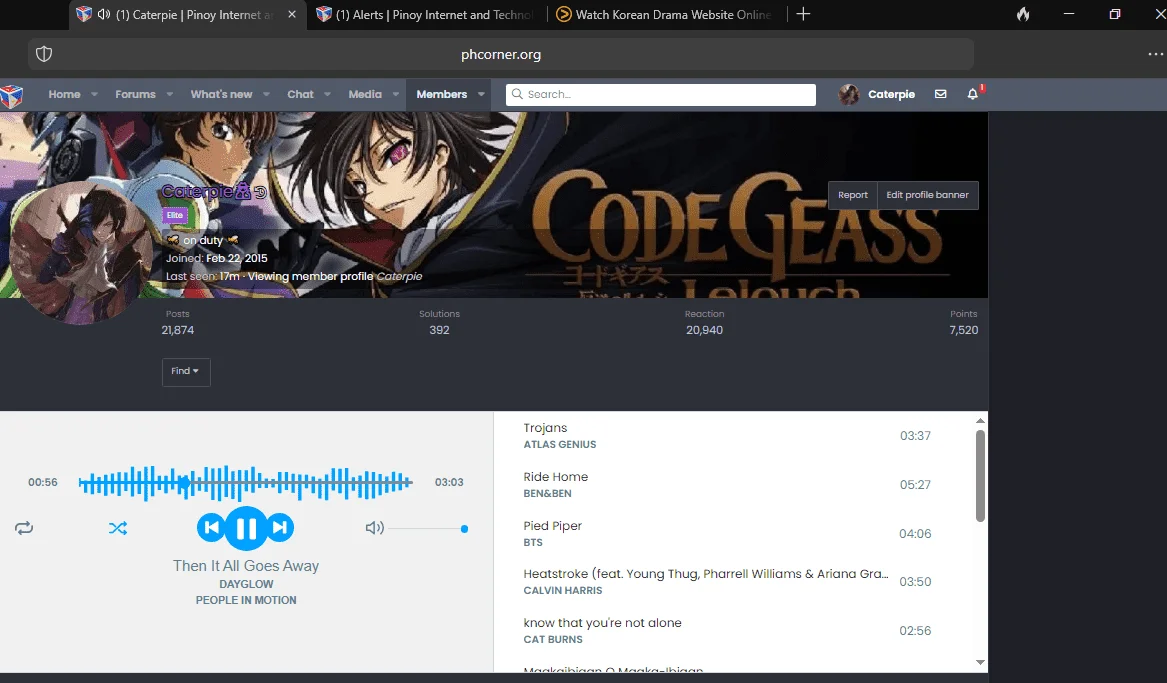Close the Caterpie browser tab
The image size is (1167, 683).
[x=292, y=14]
